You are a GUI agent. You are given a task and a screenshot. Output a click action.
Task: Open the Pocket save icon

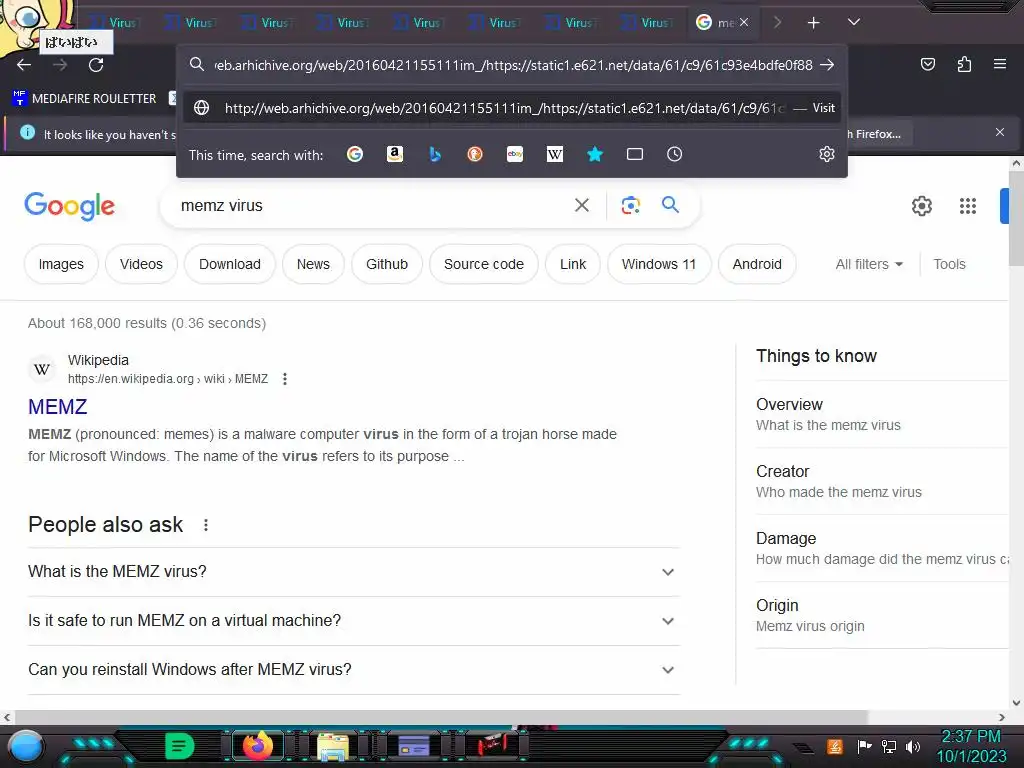coord(927,64)
